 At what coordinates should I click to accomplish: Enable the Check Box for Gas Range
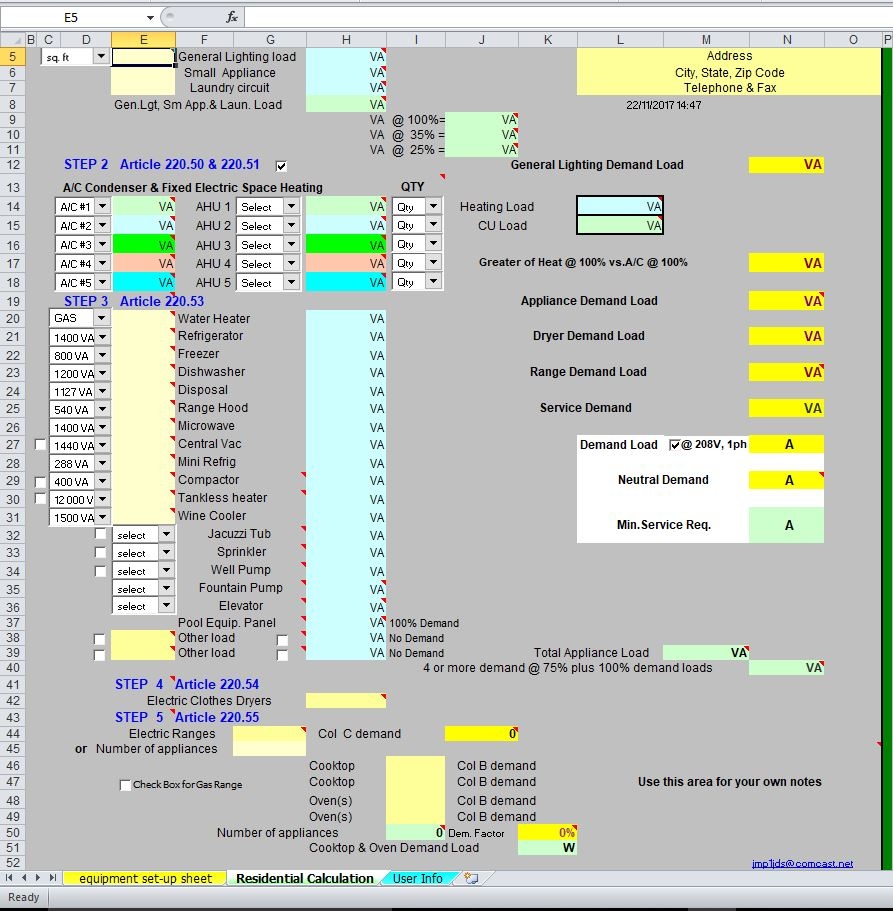125,785
